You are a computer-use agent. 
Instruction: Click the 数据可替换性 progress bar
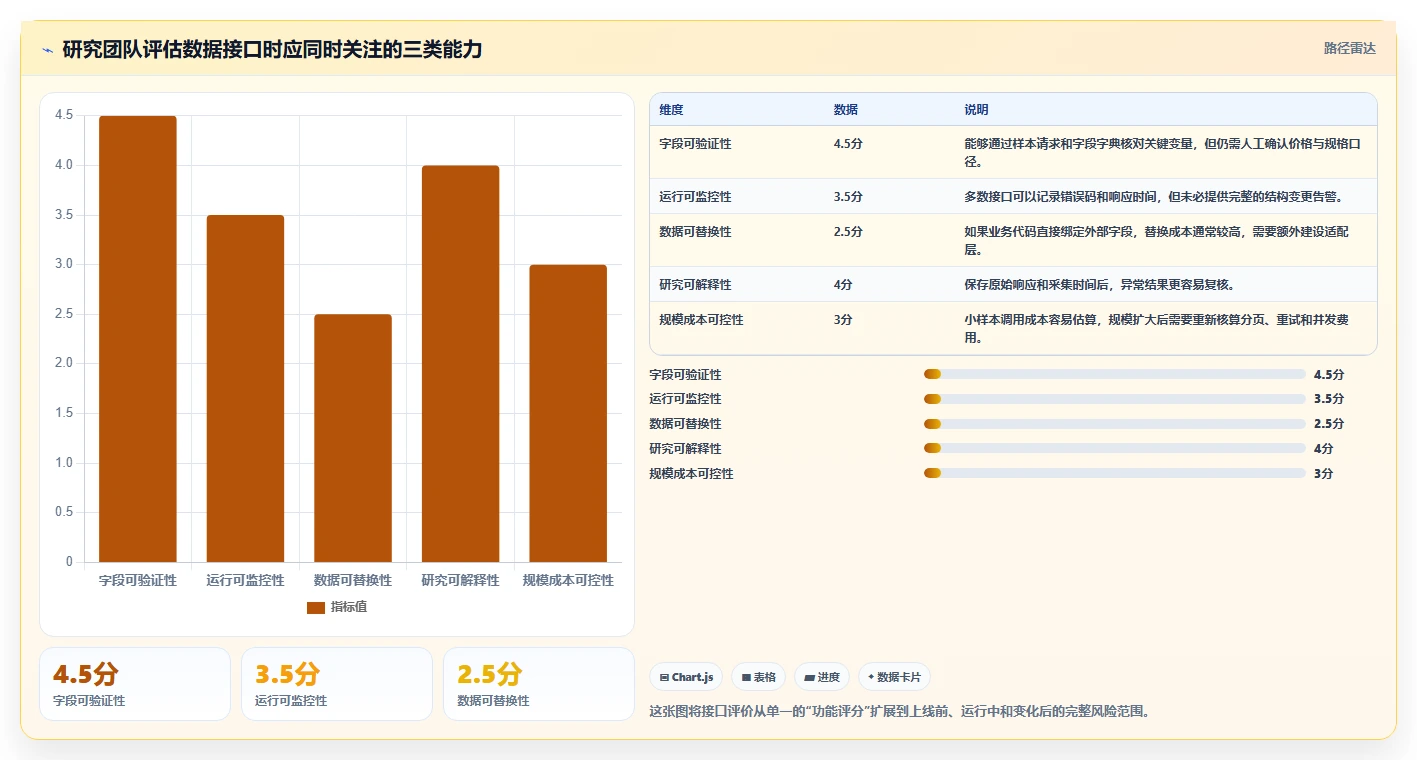1115,424
